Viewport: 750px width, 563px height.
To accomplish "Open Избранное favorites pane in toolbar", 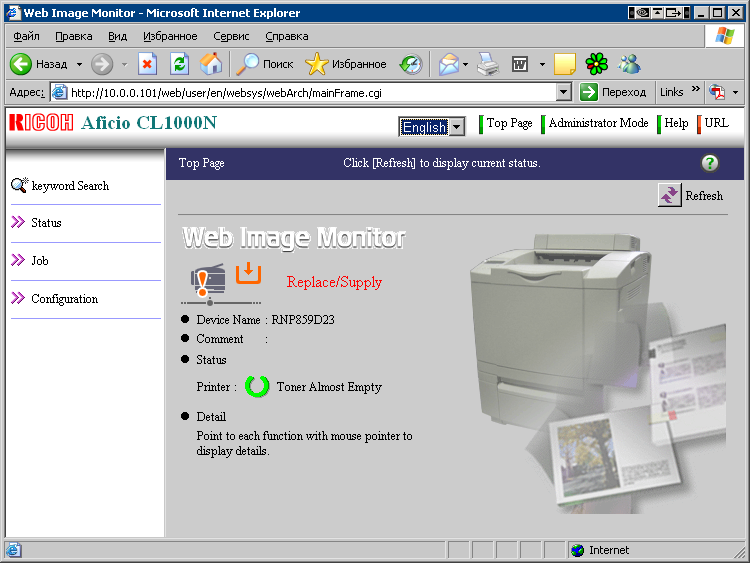I will 346,64.
